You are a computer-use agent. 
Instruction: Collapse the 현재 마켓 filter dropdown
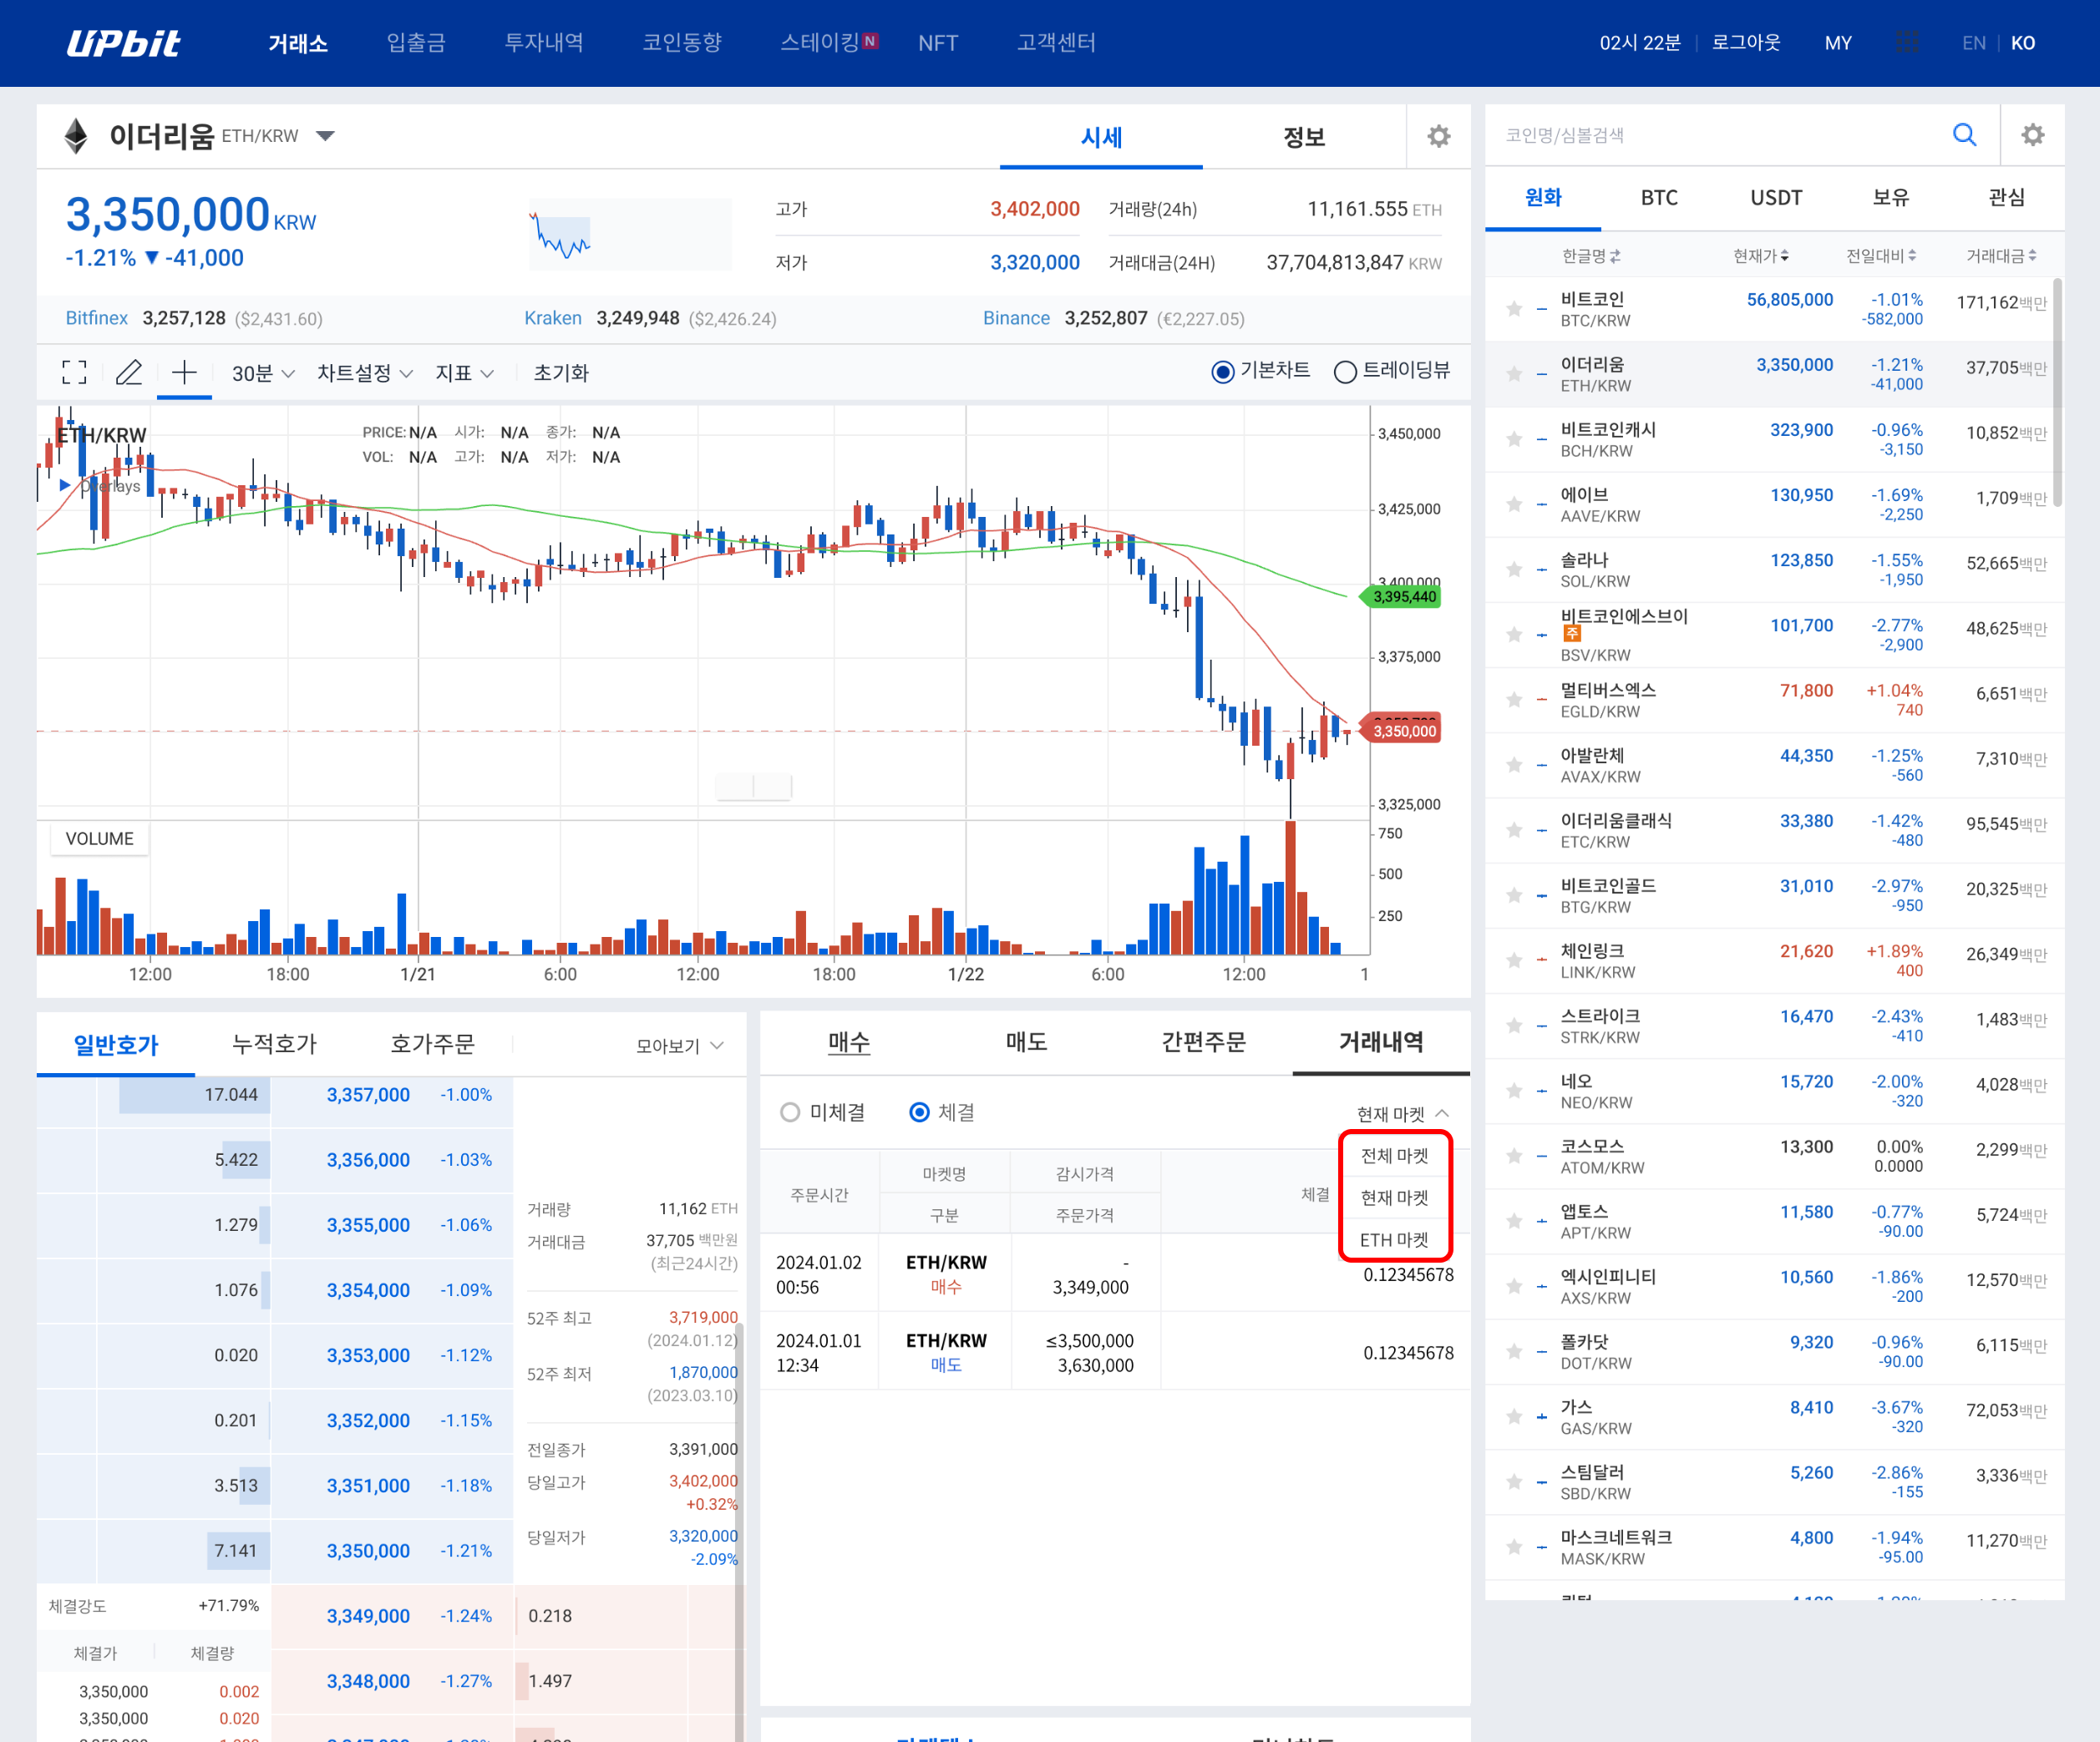click(1403, 1114)
